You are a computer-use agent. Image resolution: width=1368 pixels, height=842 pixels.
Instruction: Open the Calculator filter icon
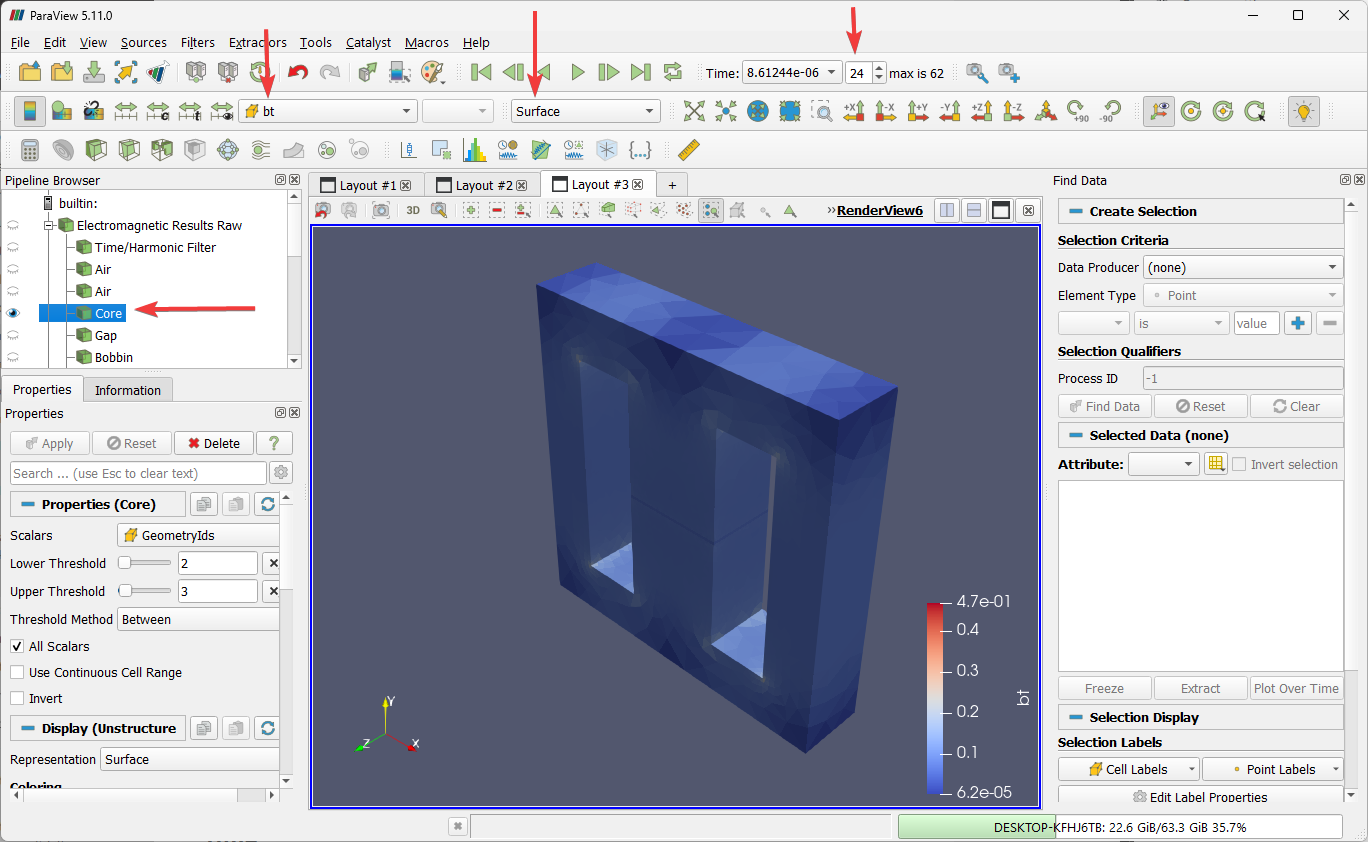point(29,150)
